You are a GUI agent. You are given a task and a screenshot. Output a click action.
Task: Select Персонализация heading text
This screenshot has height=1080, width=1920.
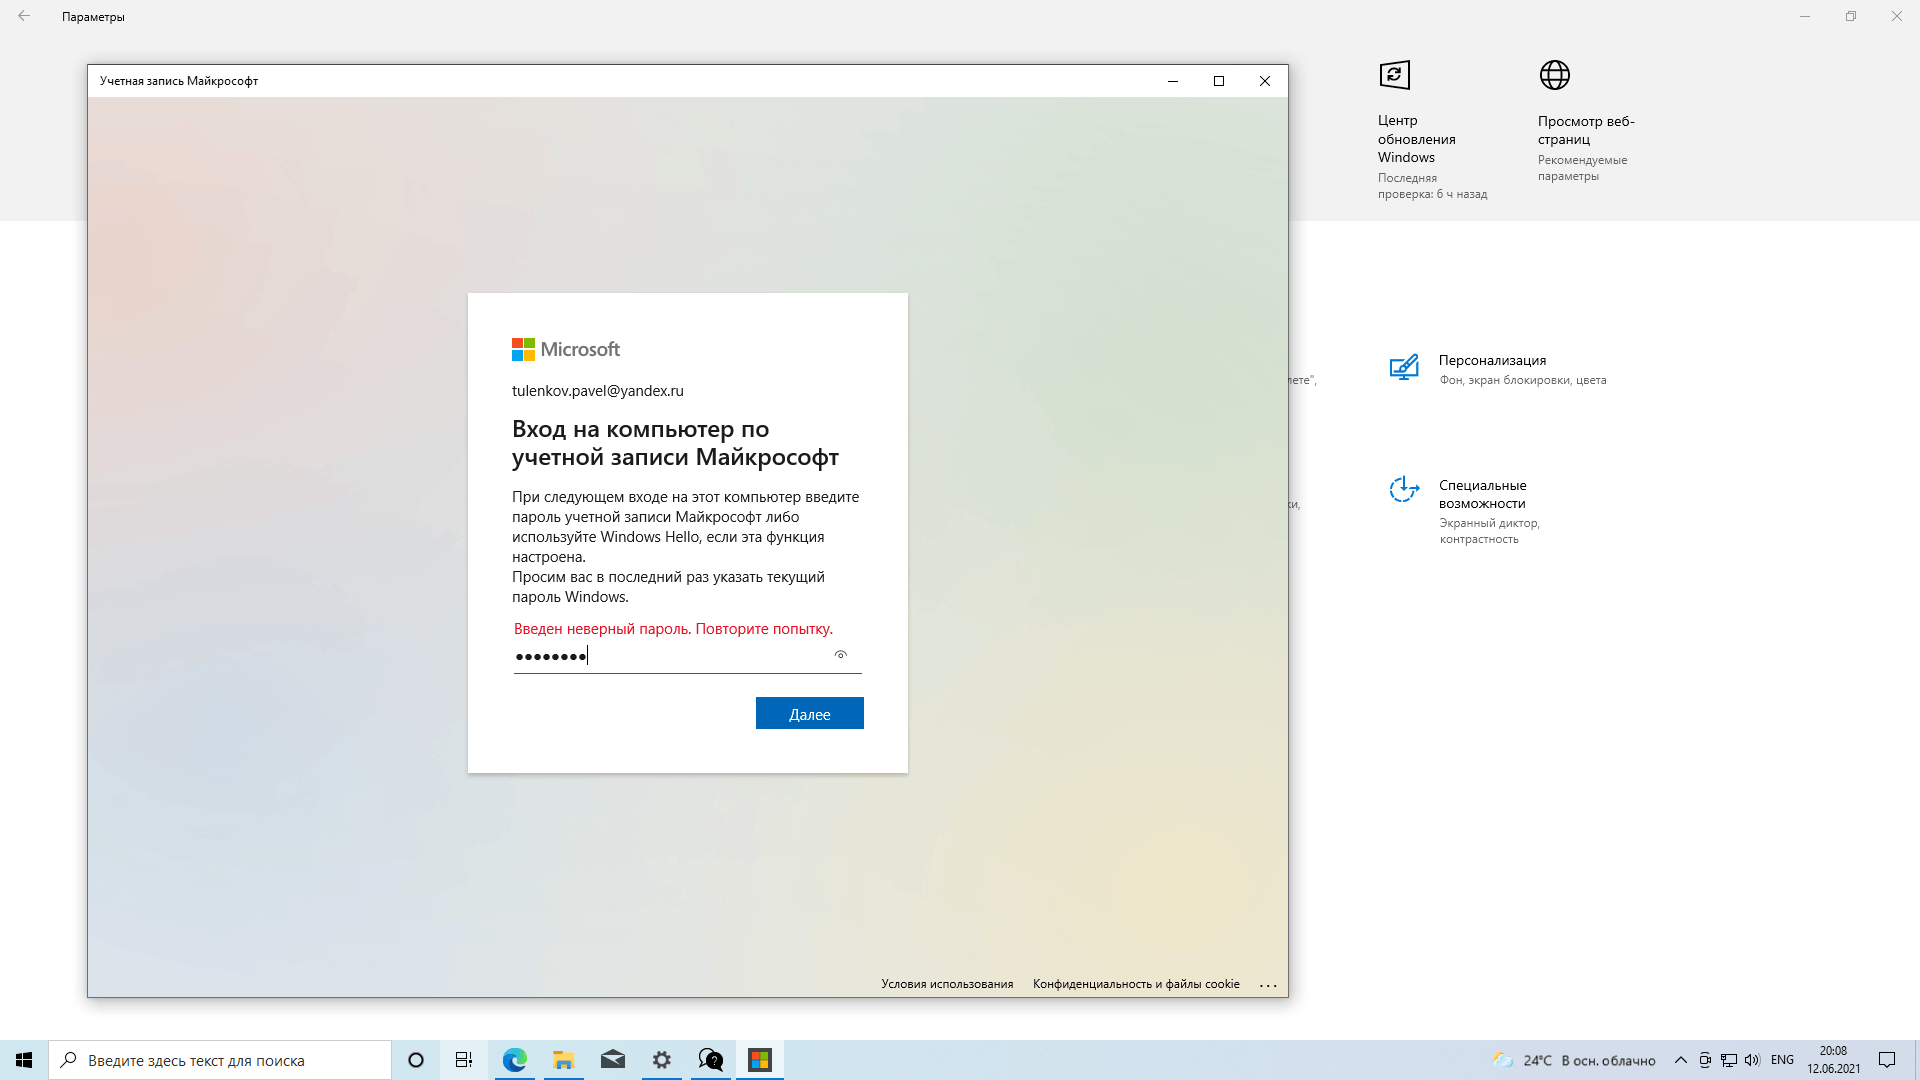pos(1492,360)
